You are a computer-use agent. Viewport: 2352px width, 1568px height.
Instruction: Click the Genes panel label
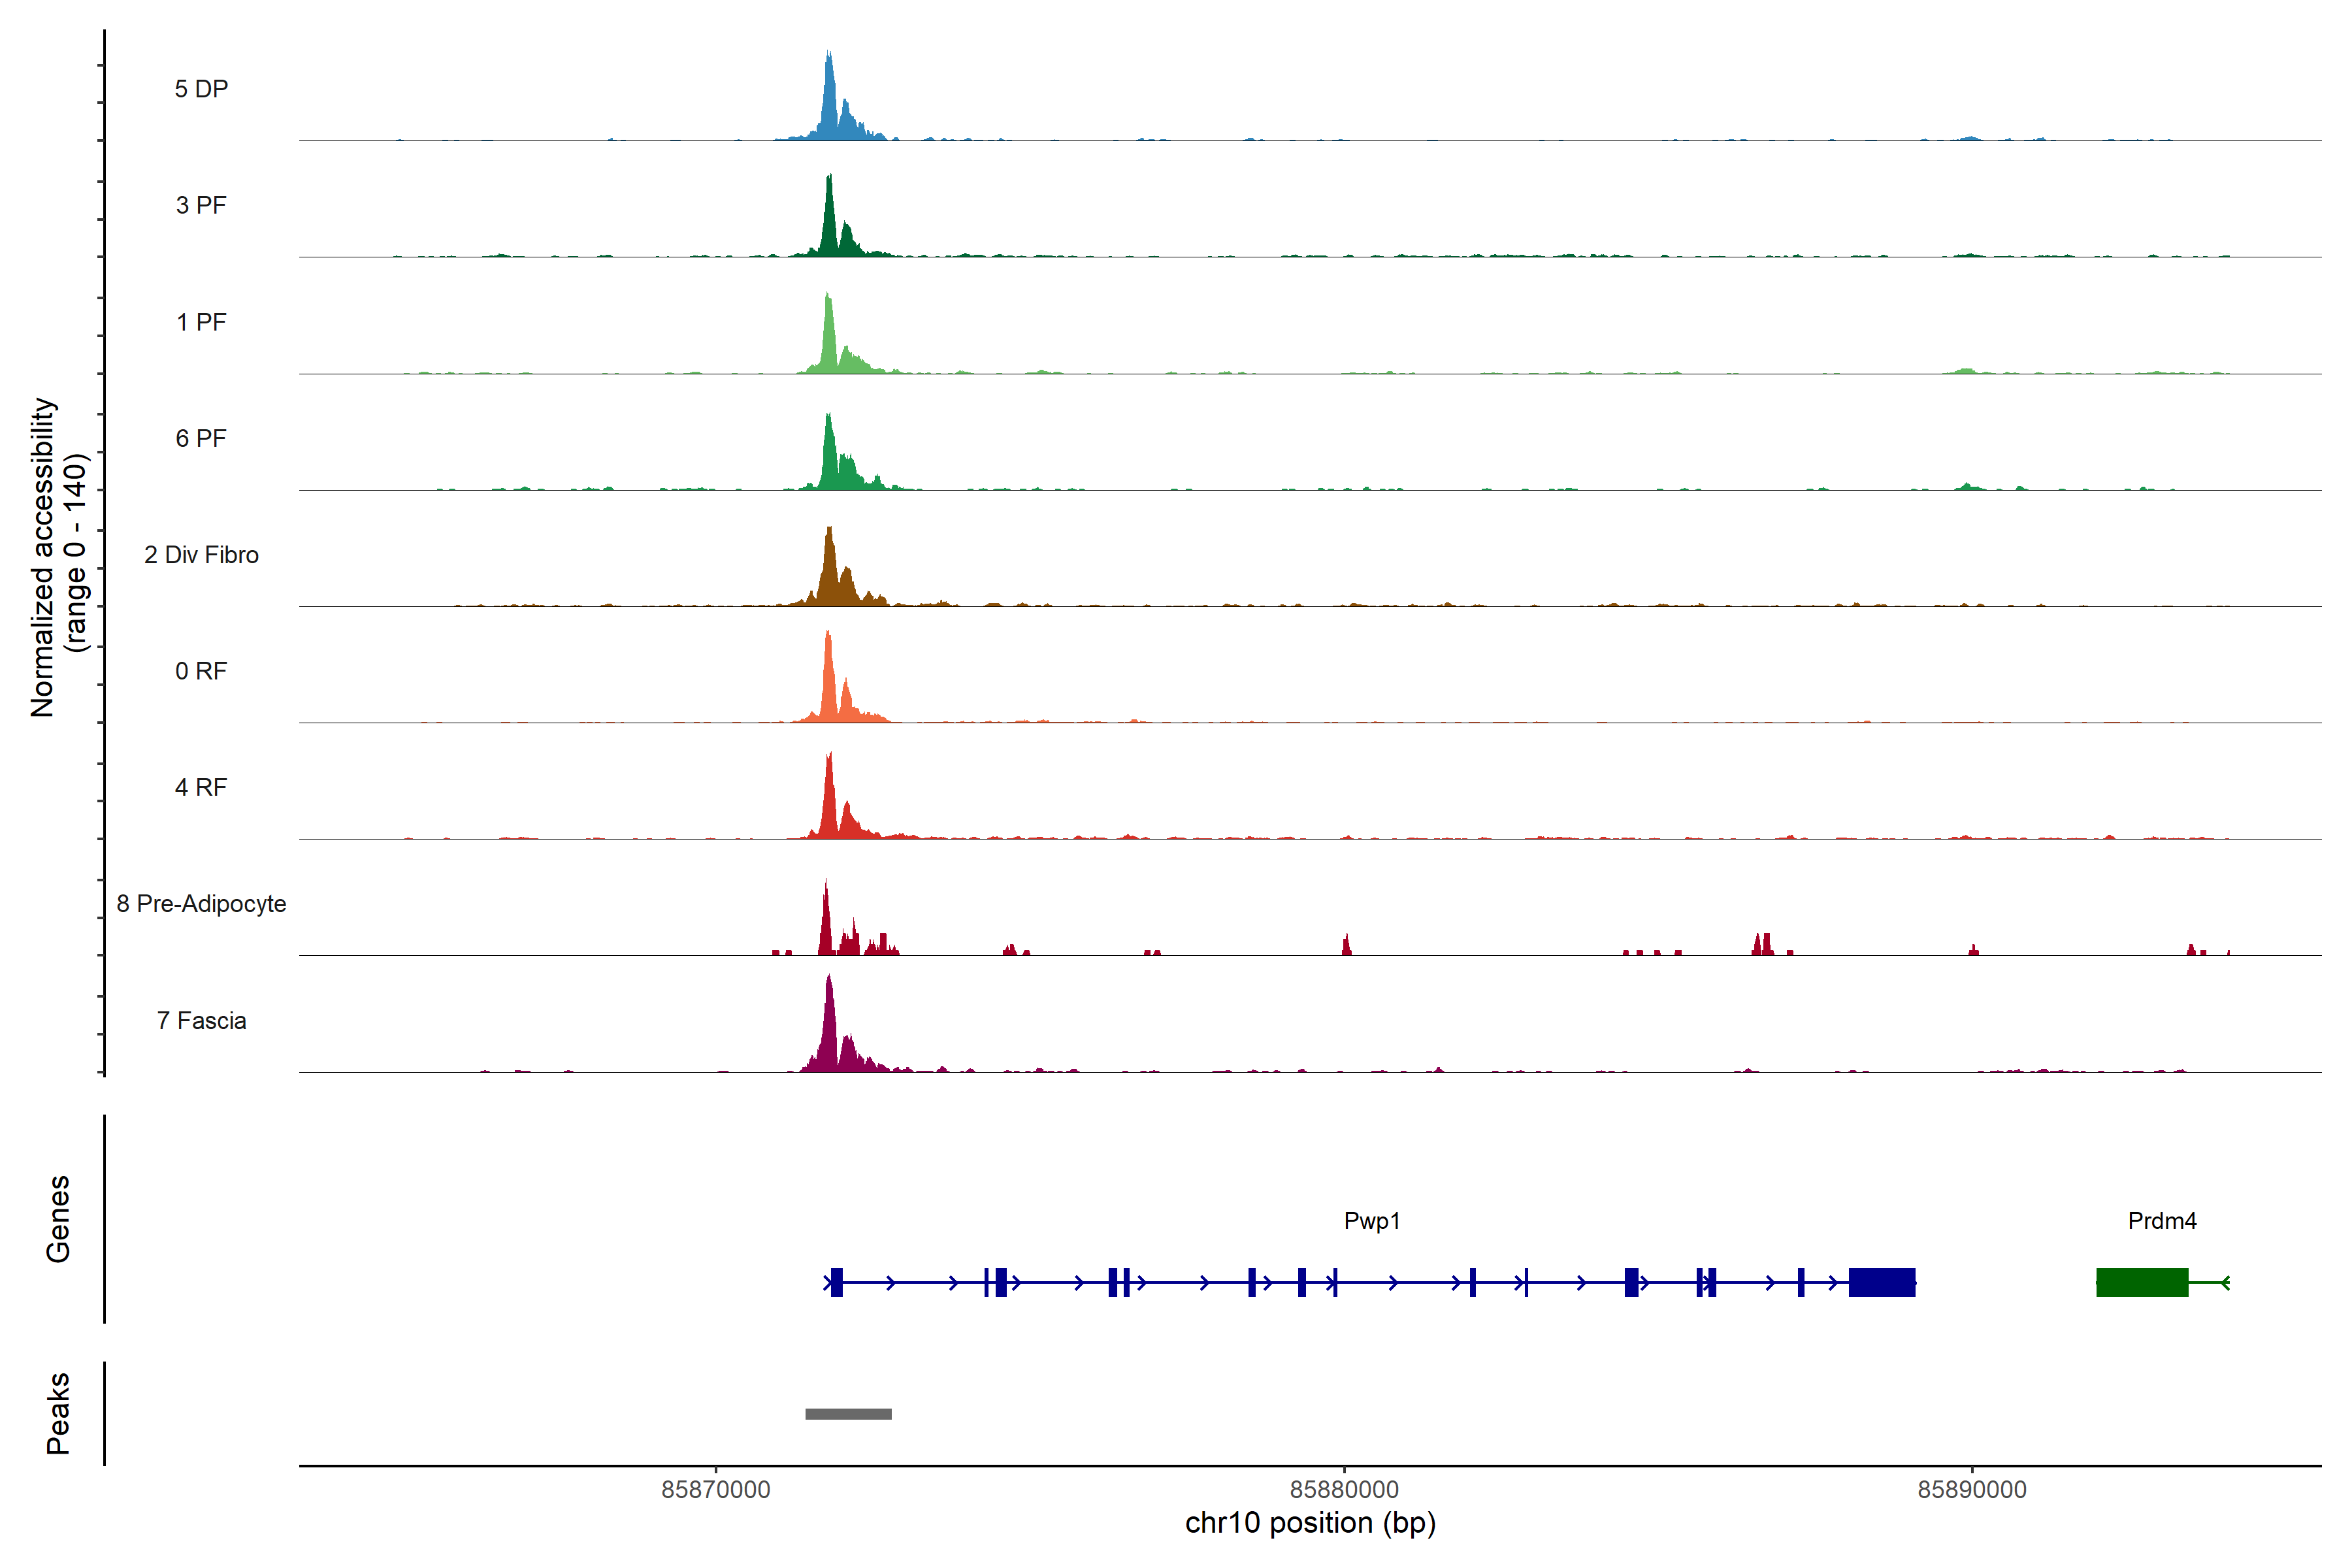[x=58, y=1219]
